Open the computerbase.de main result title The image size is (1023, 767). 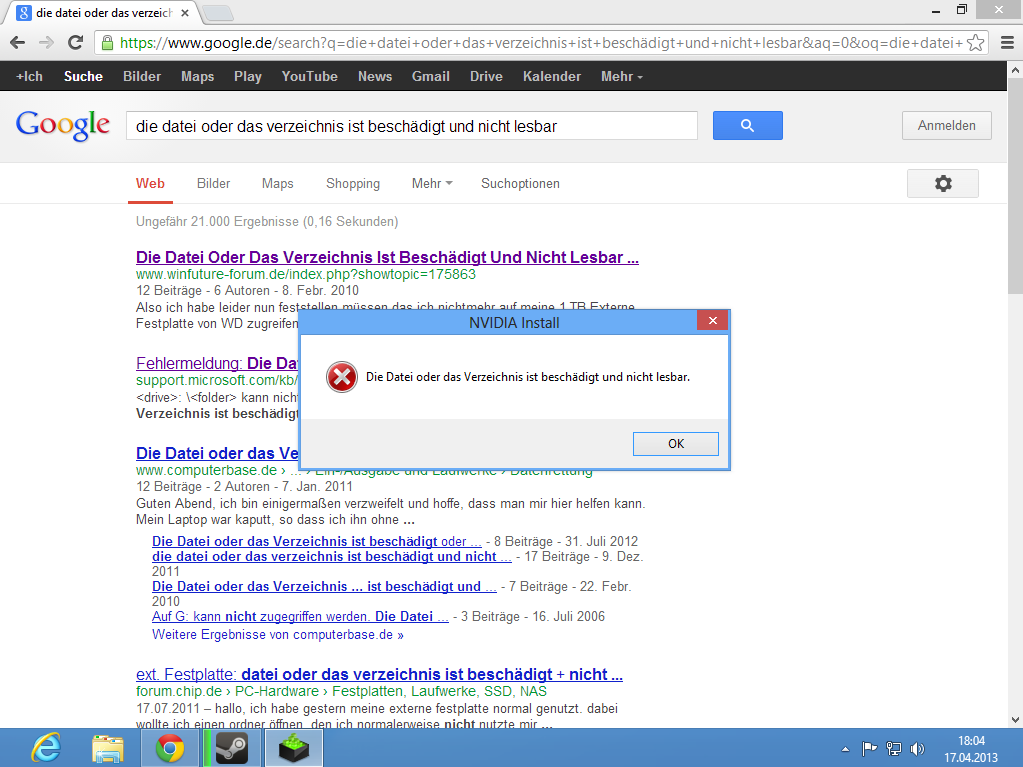217,453
